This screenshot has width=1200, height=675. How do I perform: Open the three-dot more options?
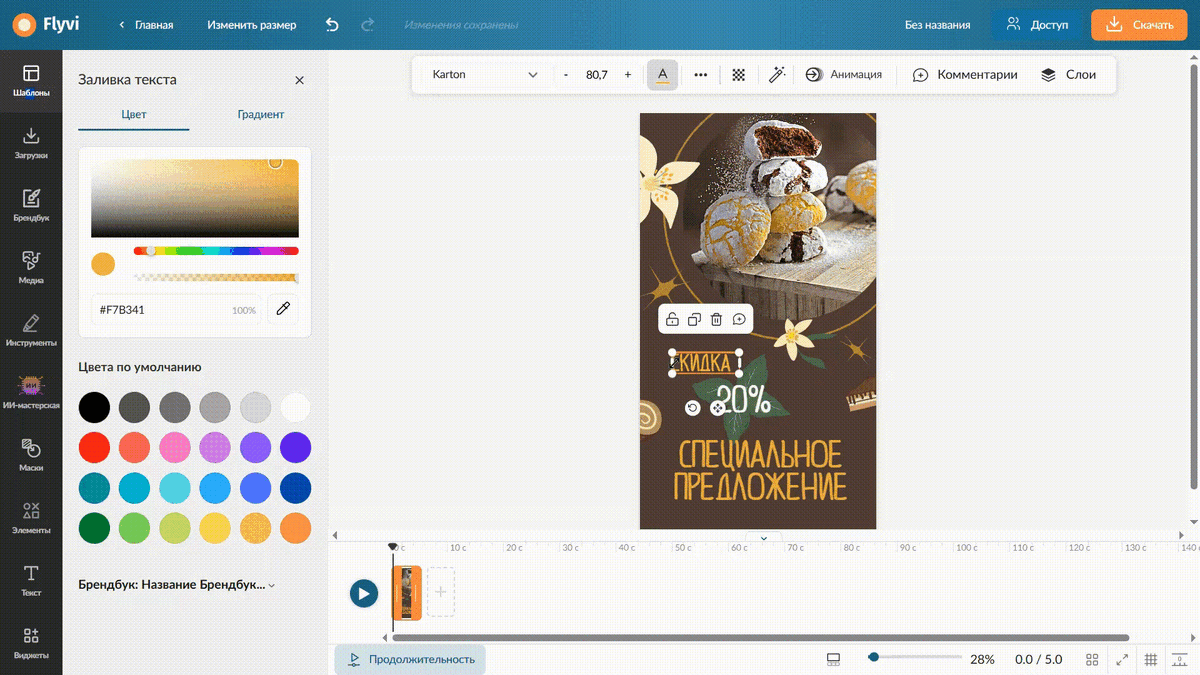(701, 75)
